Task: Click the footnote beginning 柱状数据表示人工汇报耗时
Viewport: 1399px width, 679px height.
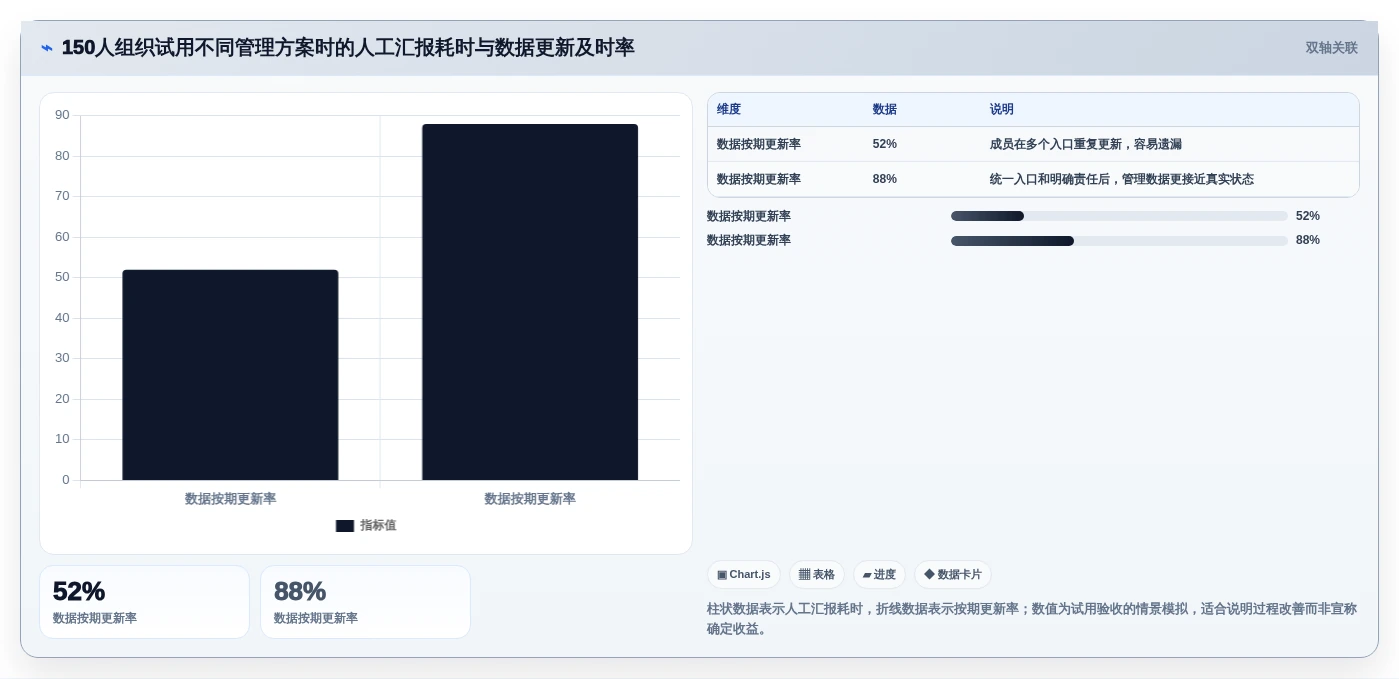Action: 1032,619
